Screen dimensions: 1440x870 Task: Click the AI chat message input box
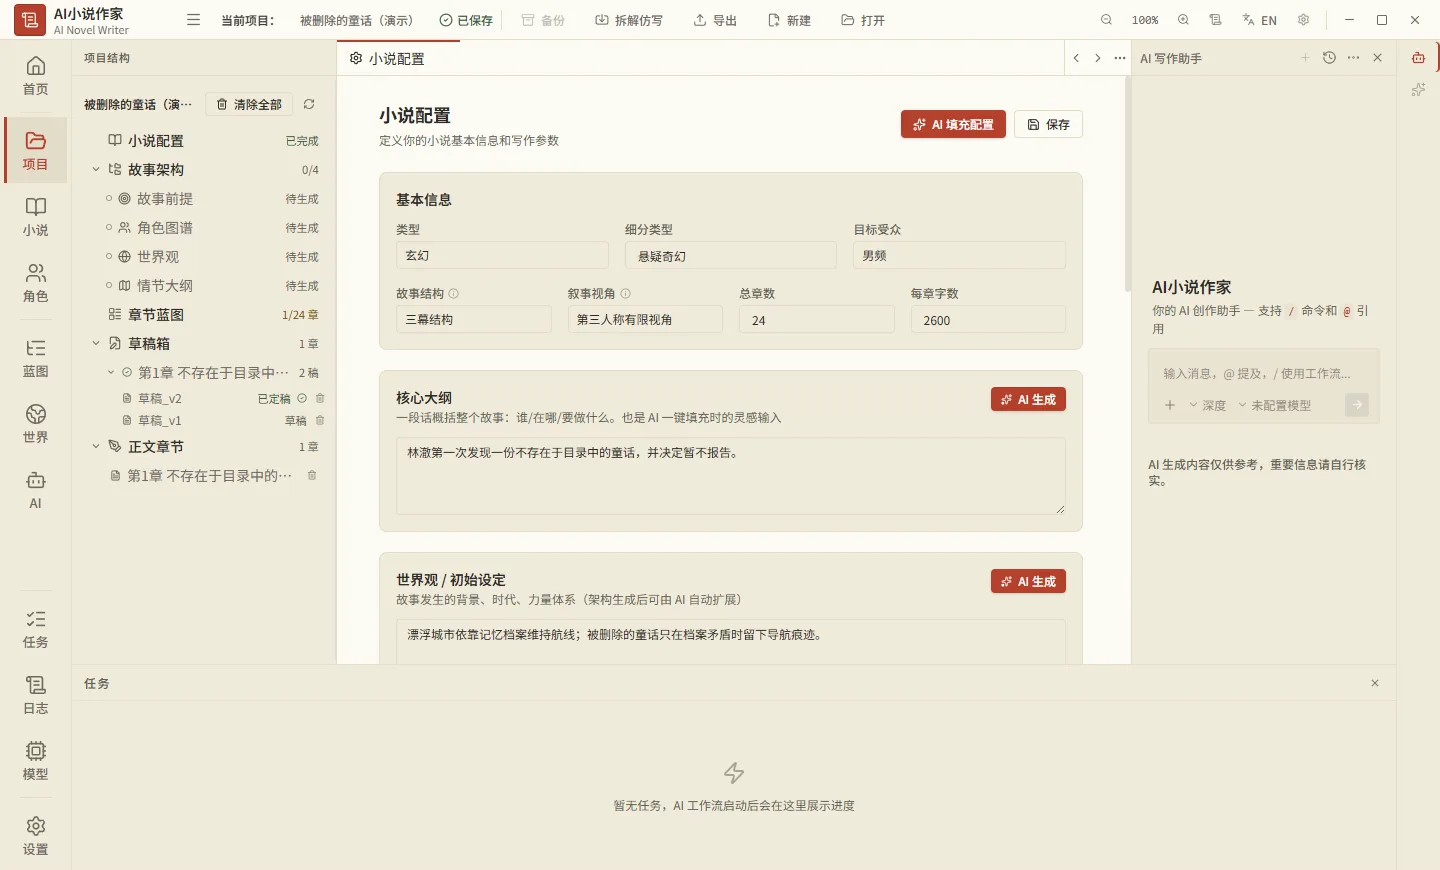[x=1264, y=373]
